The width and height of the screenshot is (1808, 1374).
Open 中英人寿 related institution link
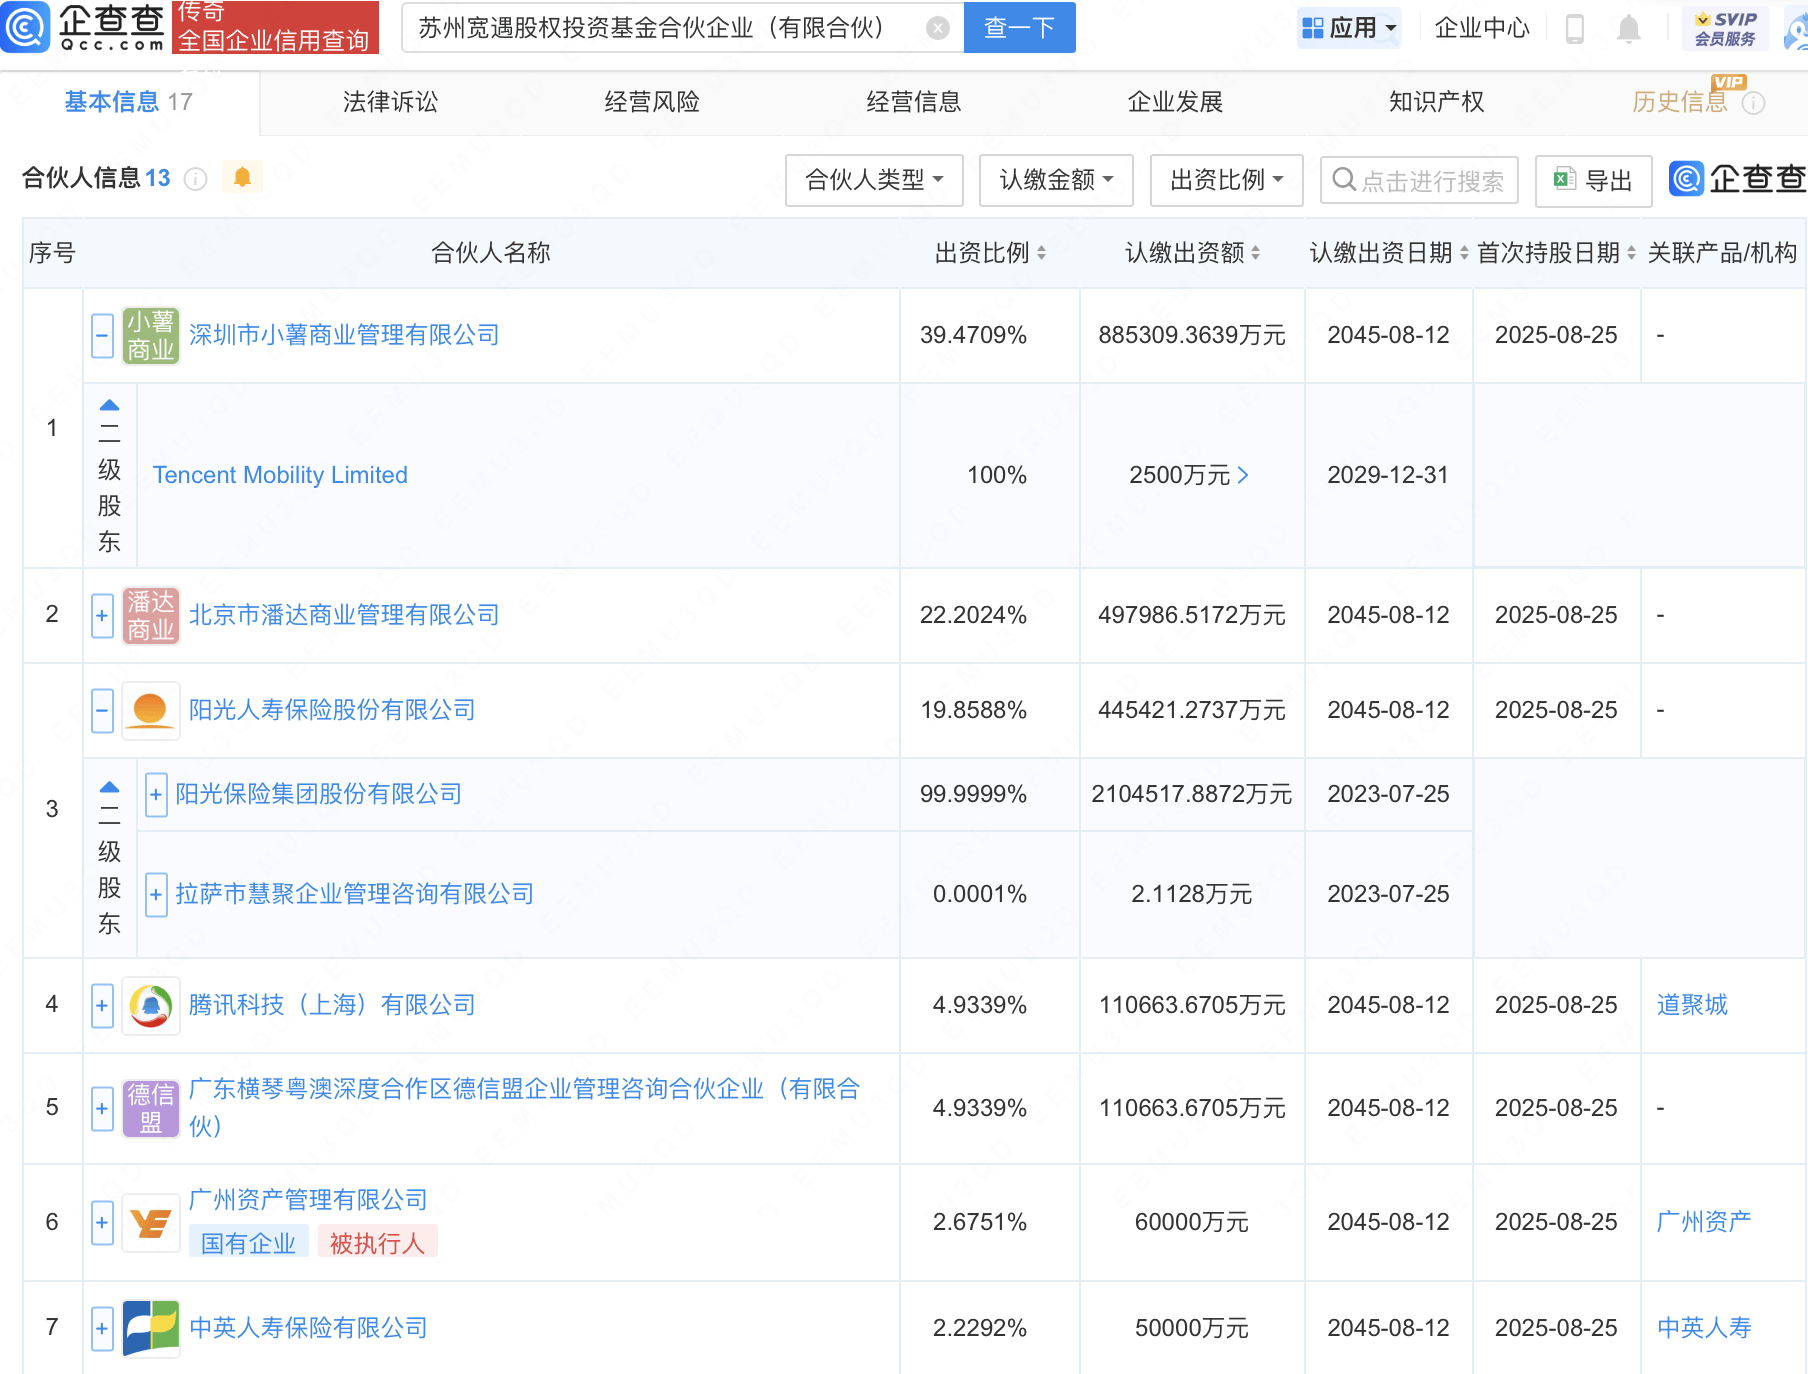(x=1704, y=1328)
